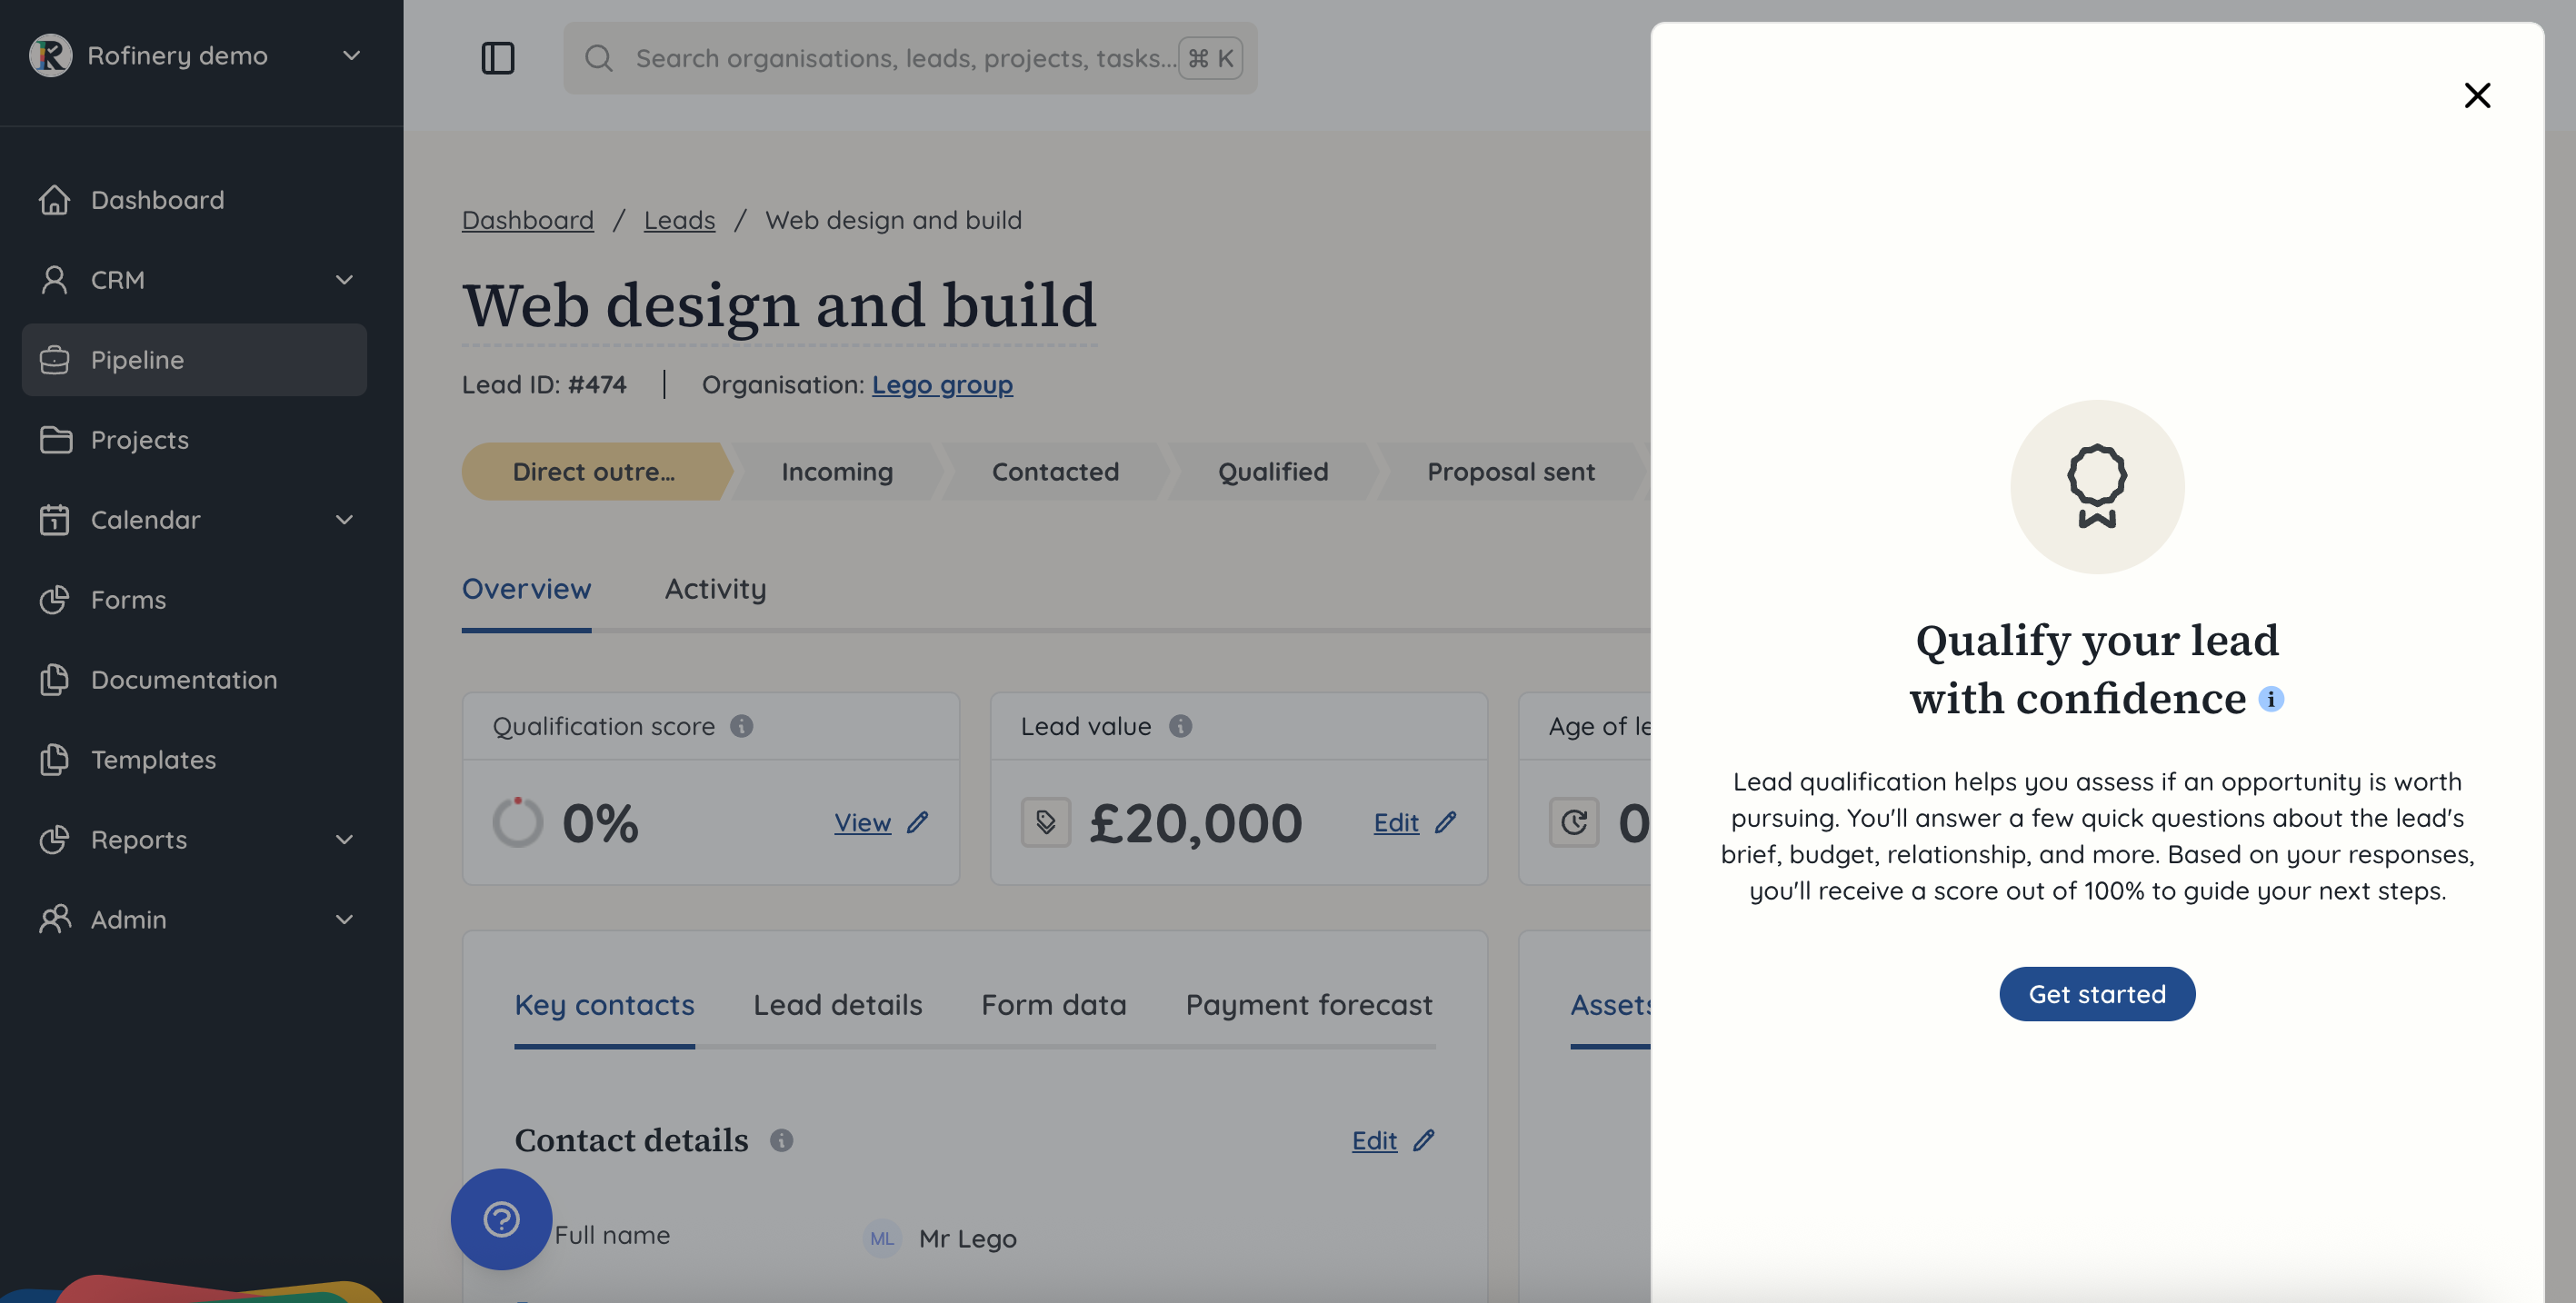The width and height of the screenshot is (2576, 1303).
Task: Click blue info icon after 'with confidence'
Action: [2271, 699]
